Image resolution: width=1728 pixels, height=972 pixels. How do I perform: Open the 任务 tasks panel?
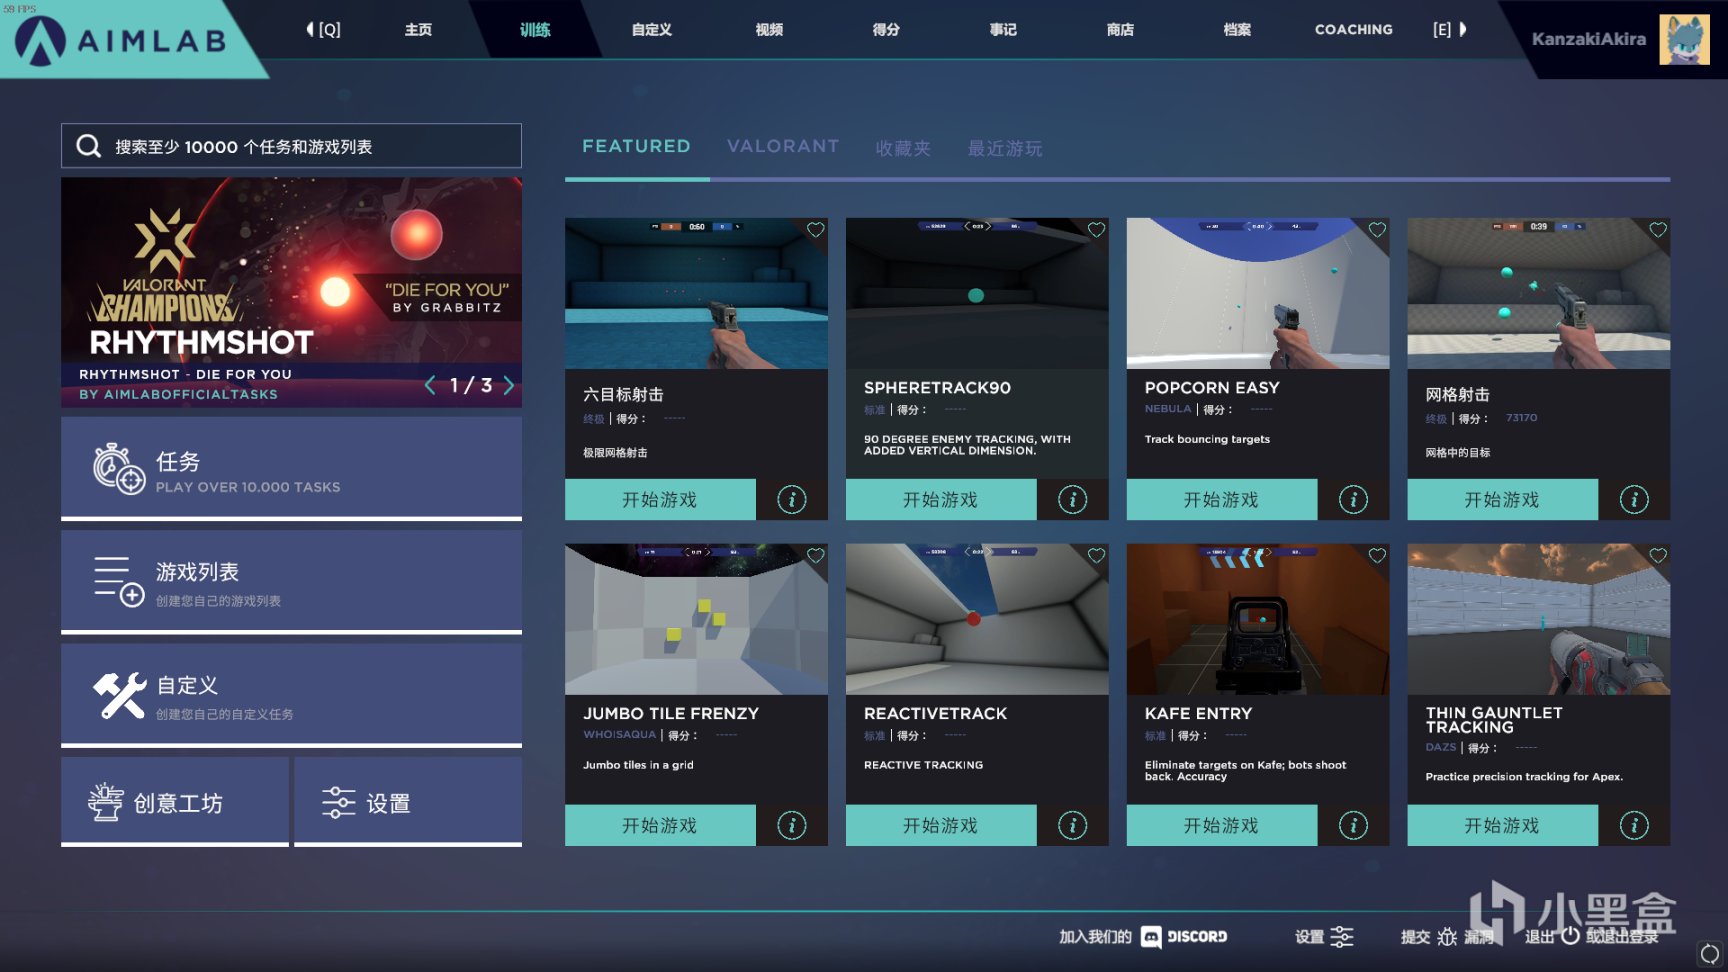tap(291, 468)
